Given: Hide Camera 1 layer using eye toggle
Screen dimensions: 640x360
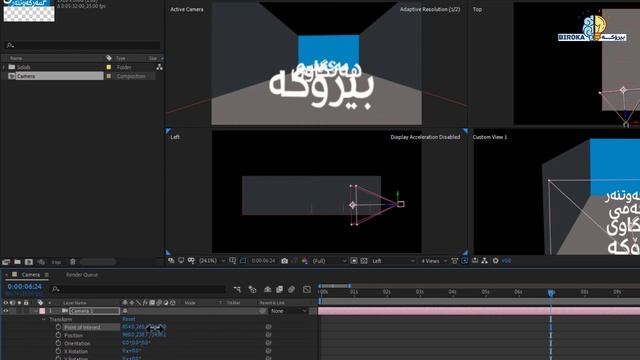Looking at the screenshot, I should 5,311.
